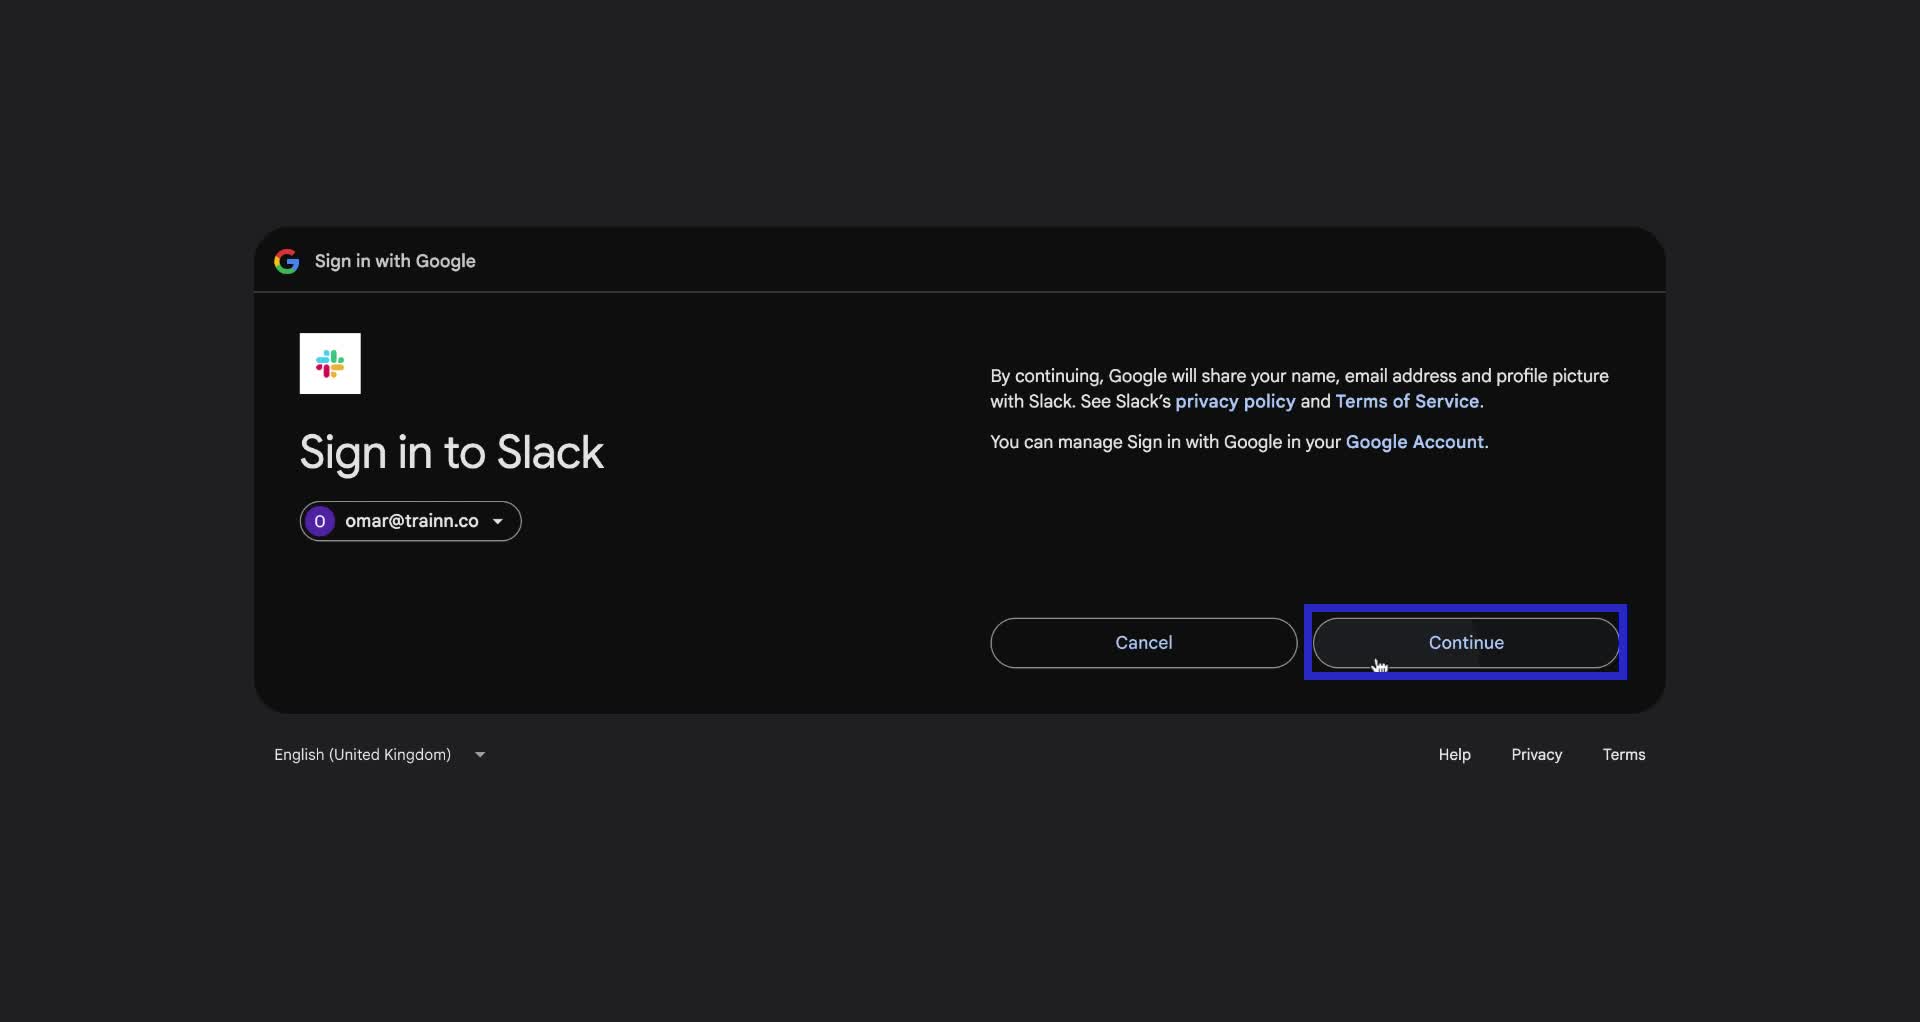Click the Cancel button
1920x1022 pixels.
point(1143,642)
